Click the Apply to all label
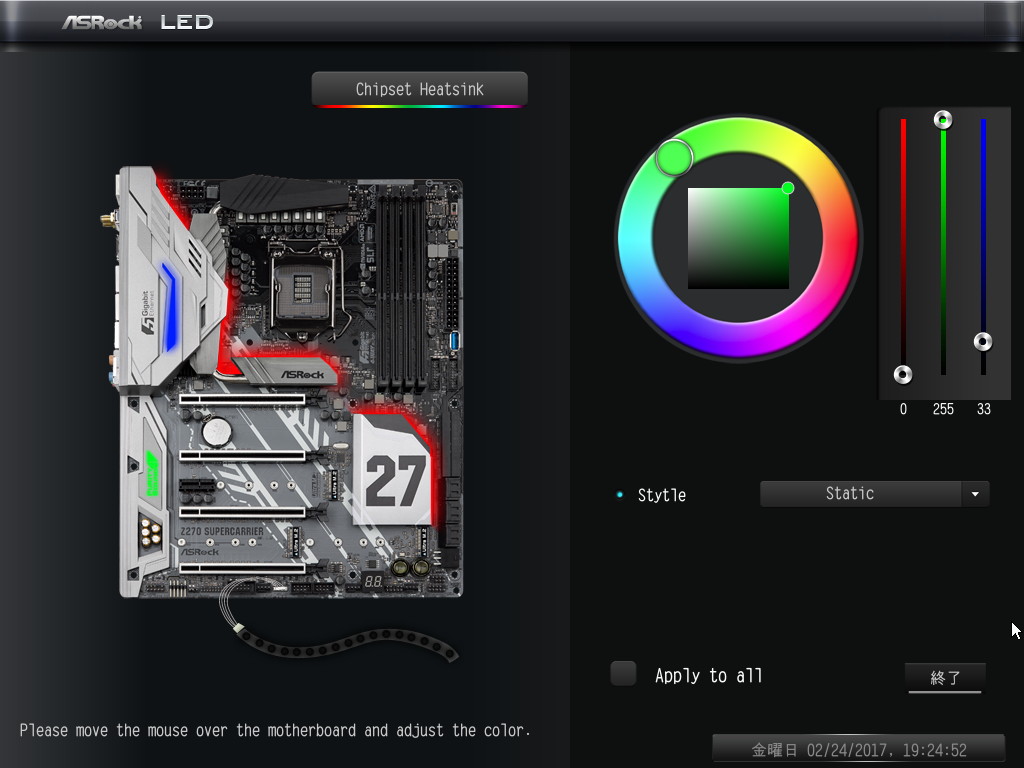The height and width of the screenshot is (768, 1024). click(709, 676)
